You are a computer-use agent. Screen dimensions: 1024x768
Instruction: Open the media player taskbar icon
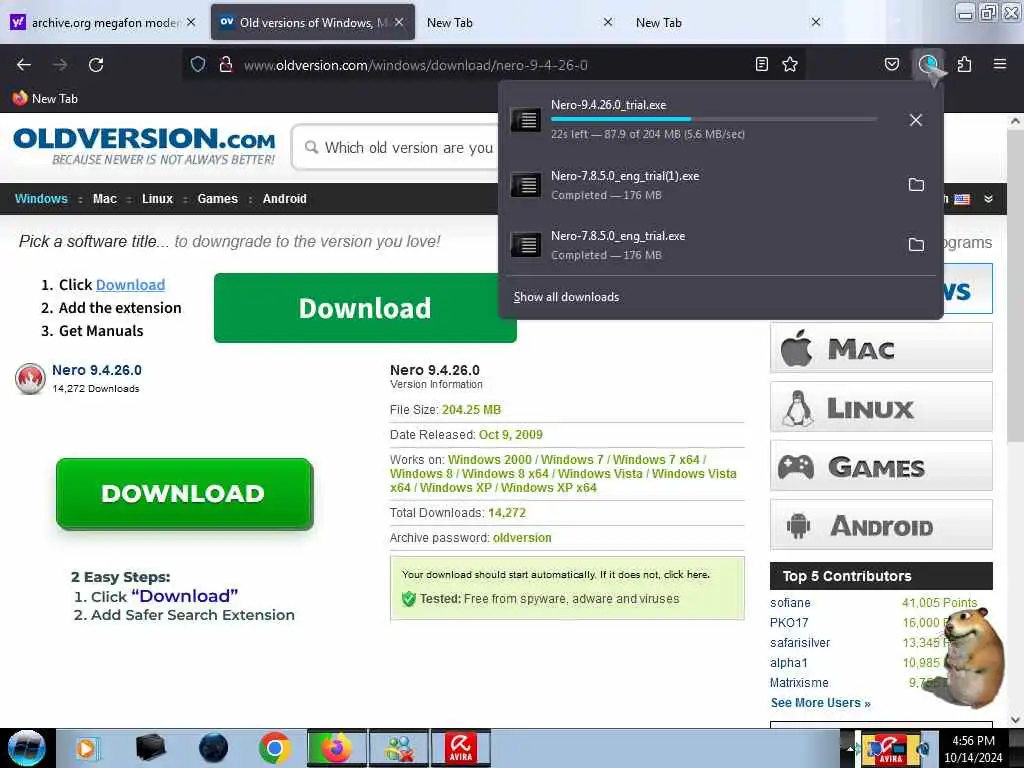[x=86, y=748]
